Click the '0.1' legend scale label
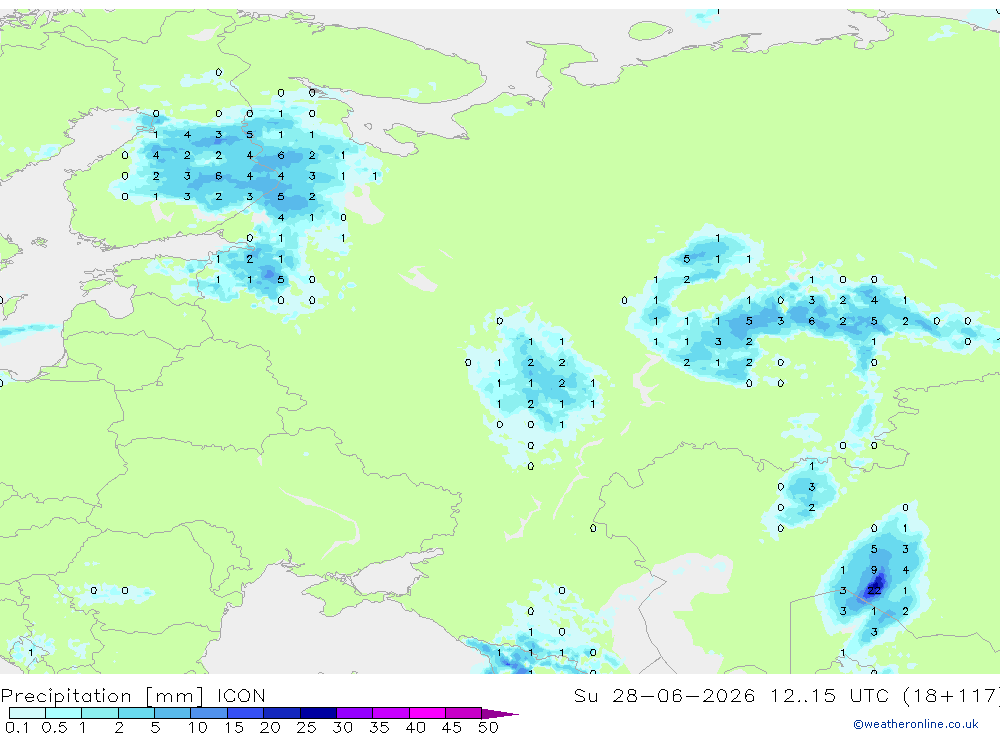Viewport: 1000px width, 733px height. click(x=17, y=727)
